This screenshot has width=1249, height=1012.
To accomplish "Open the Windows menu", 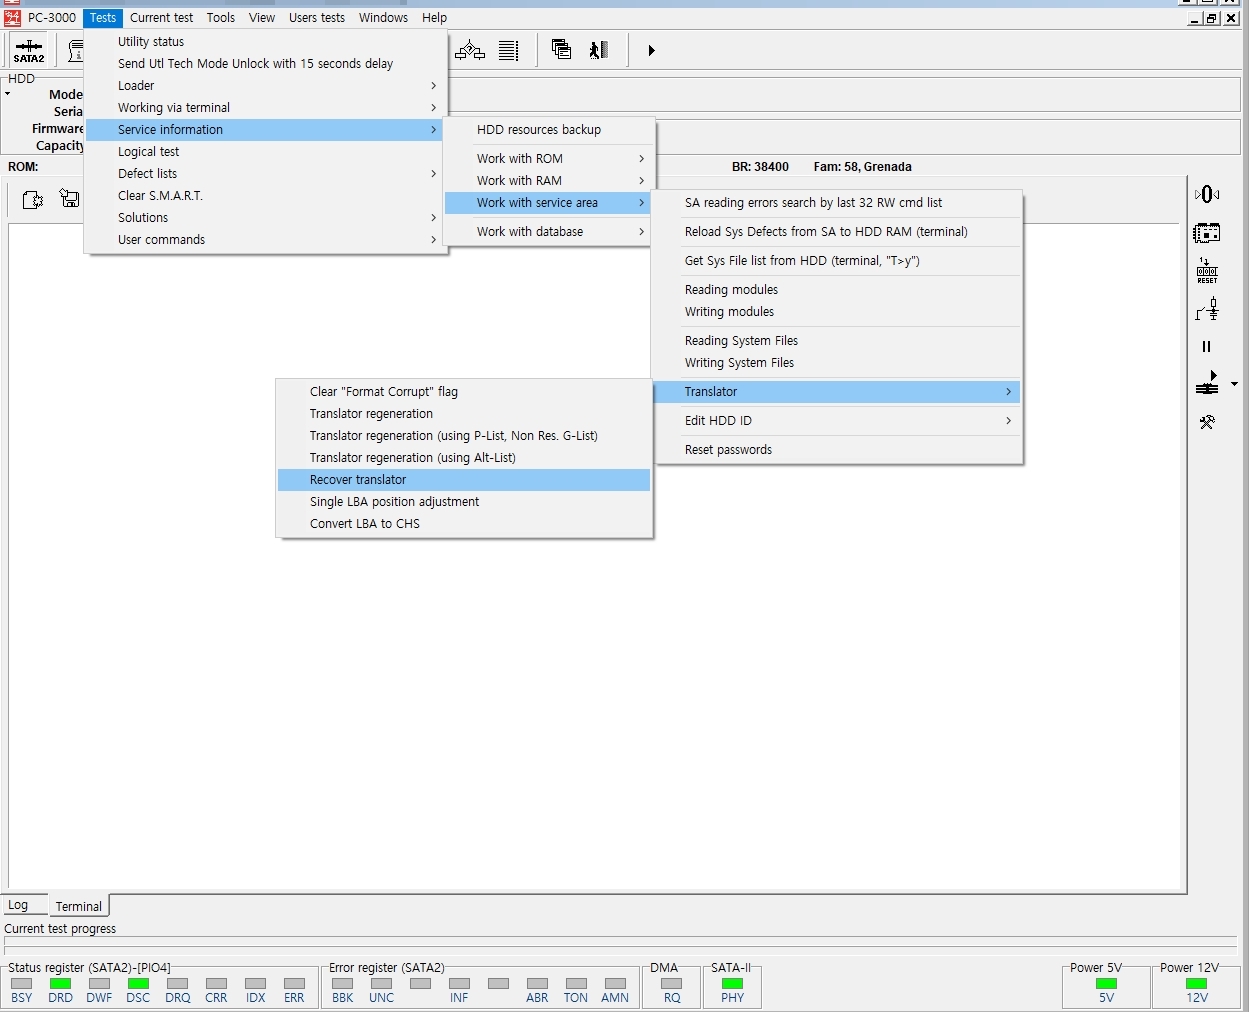I will click(x=383, y=17).
